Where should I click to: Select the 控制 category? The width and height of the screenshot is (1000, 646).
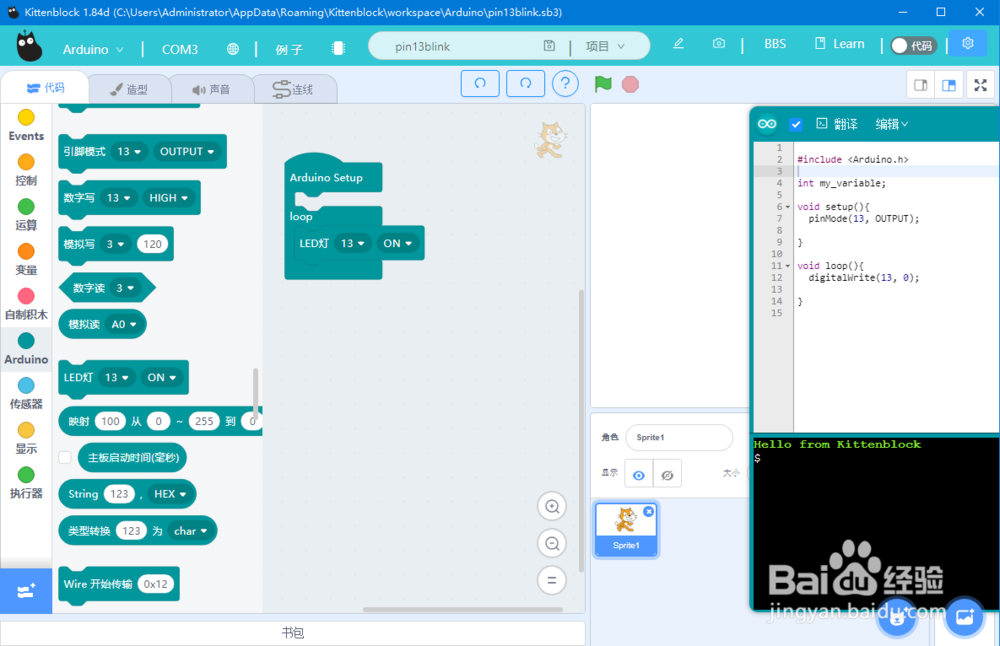(x=26, y=170)
